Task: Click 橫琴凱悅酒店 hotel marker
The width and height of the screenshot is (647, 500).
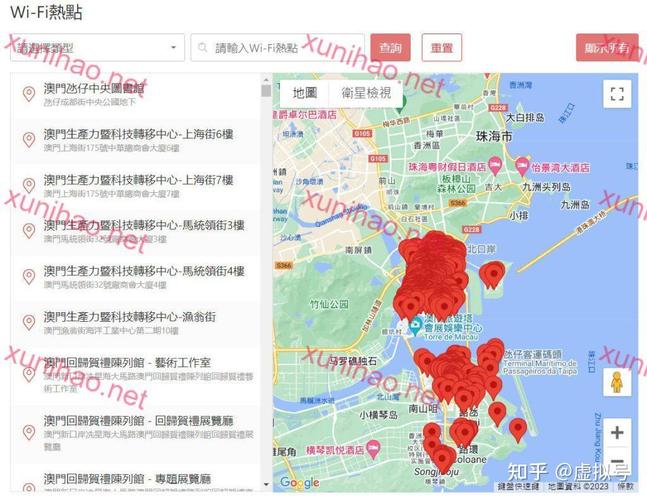Action: coord(373,449)
